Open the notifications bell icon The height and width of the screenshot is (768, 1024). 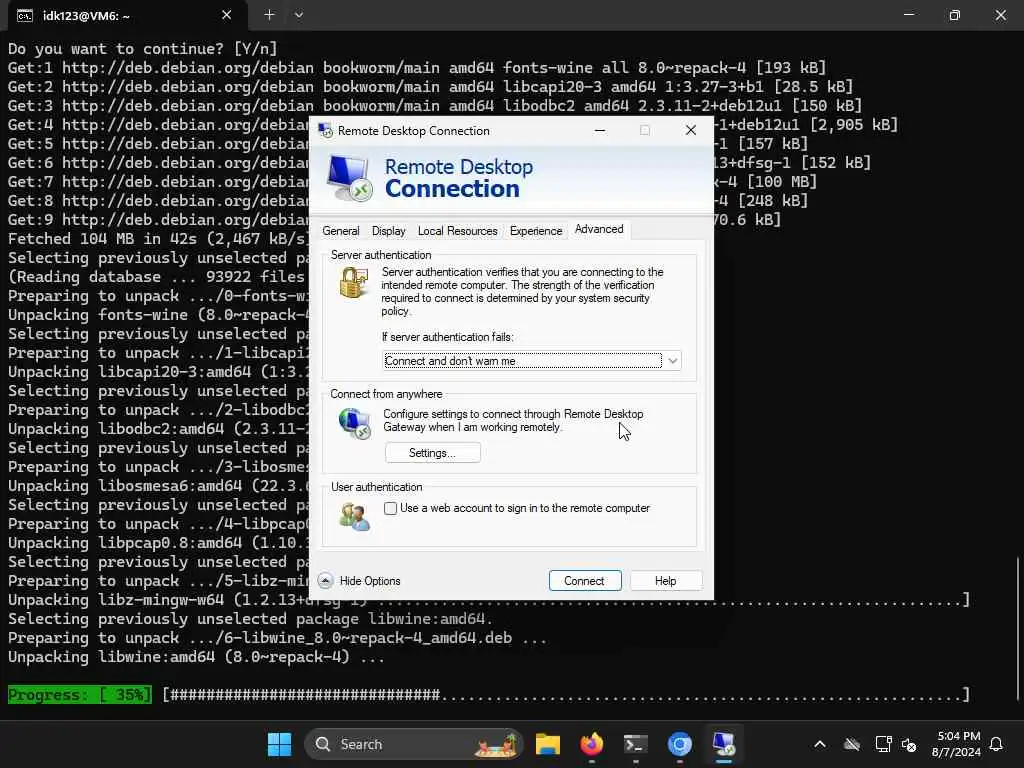point(997,744)
